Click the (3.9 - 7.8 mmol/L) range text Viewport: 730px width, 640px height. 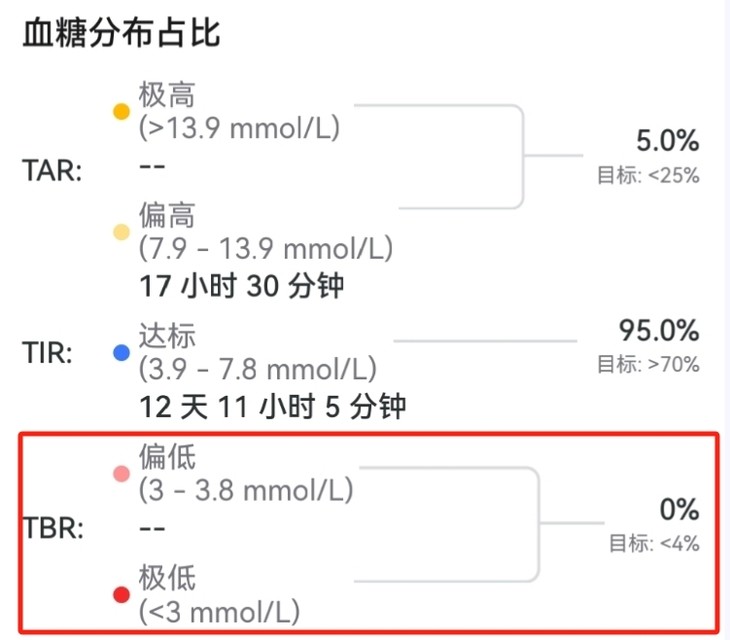[258, 369]
